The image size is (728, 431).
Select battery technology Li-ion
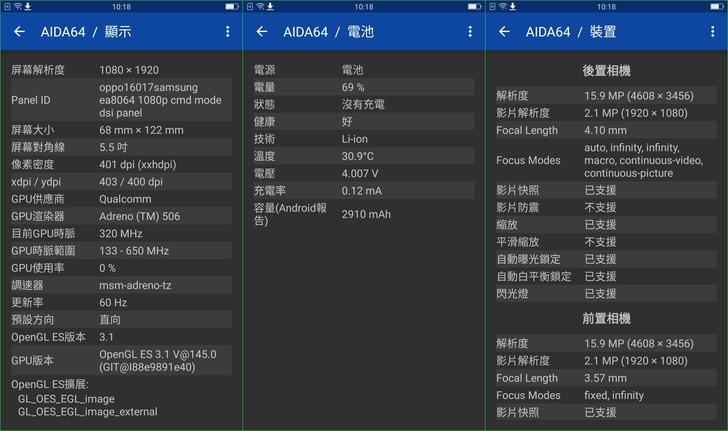[355, 139]
